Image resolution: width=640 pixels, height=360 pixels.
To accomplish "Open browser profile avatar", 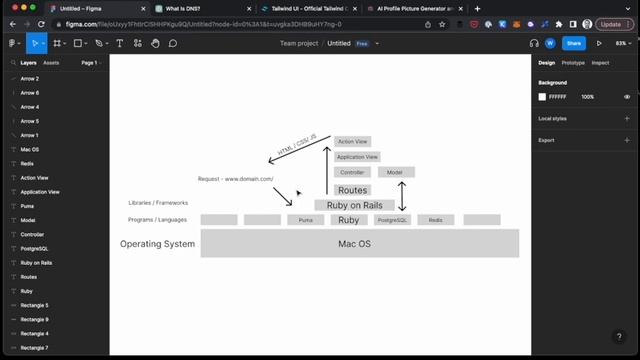I will coord(587,24).
